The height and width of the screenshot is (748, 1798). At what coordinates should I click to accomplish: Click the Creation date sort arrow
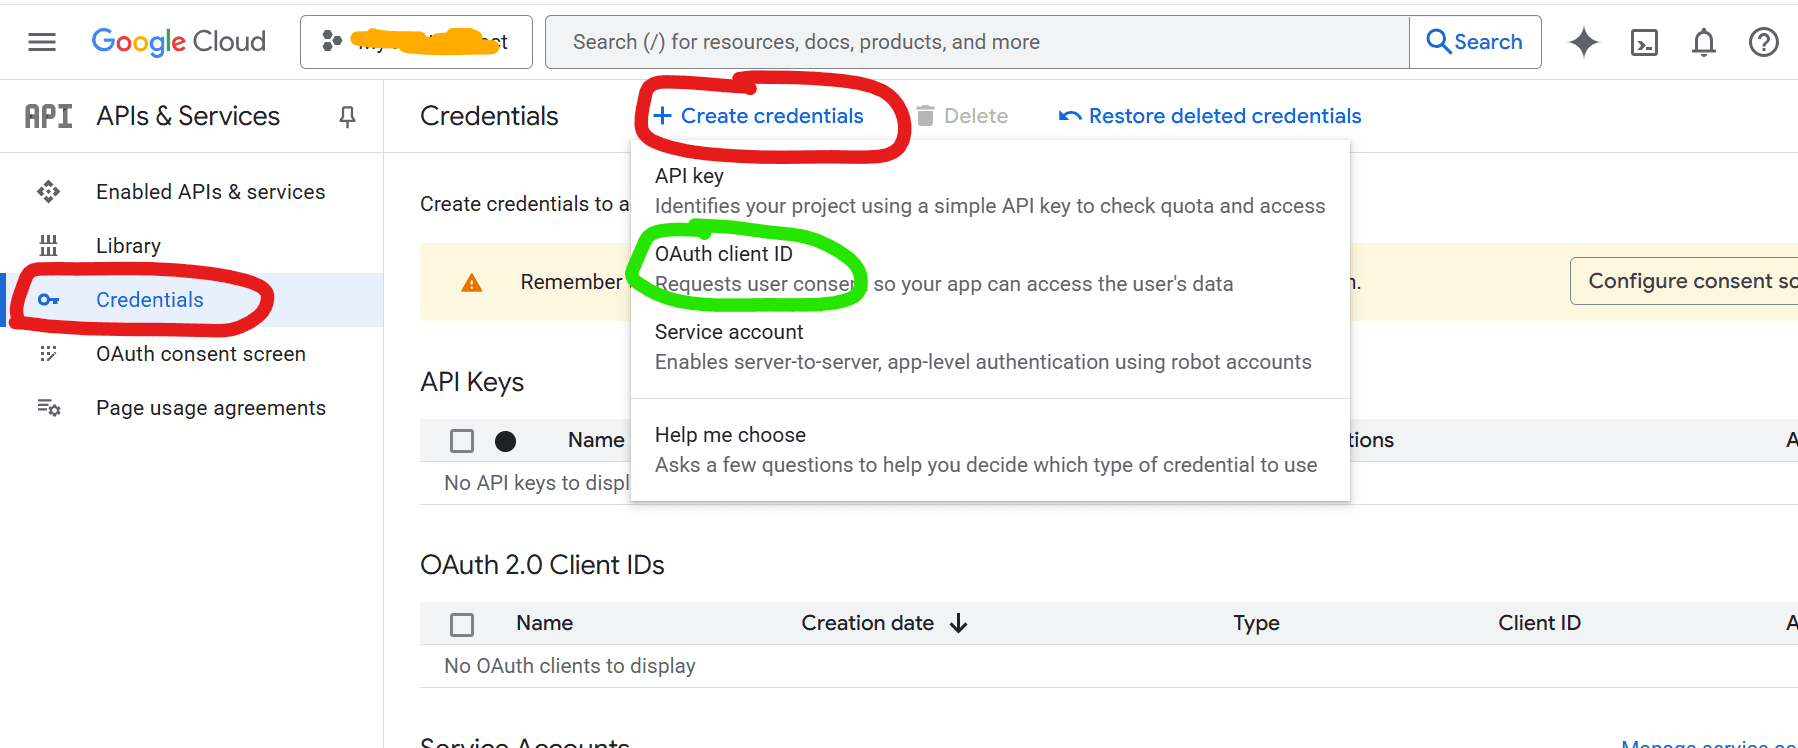[x=958, y=623]
